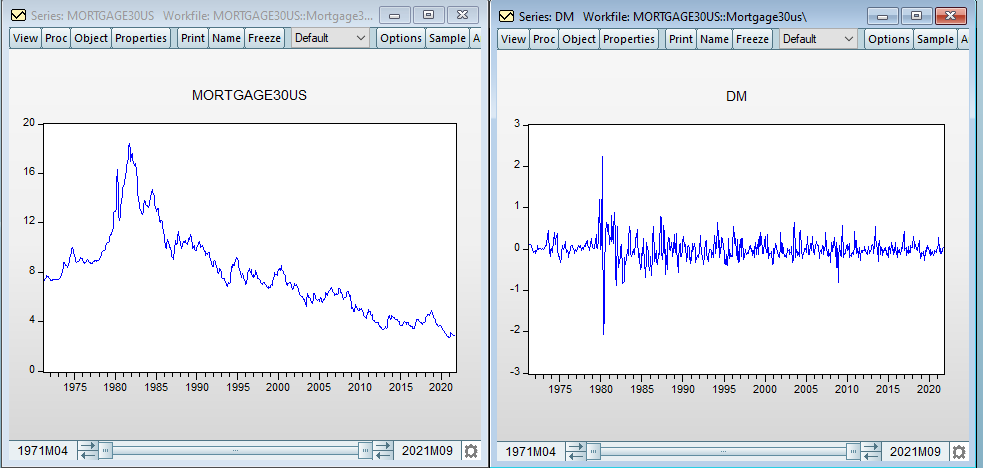
Task: Open Proc menu in MORTGAGE30US window
Action: [x=56, y=38]
